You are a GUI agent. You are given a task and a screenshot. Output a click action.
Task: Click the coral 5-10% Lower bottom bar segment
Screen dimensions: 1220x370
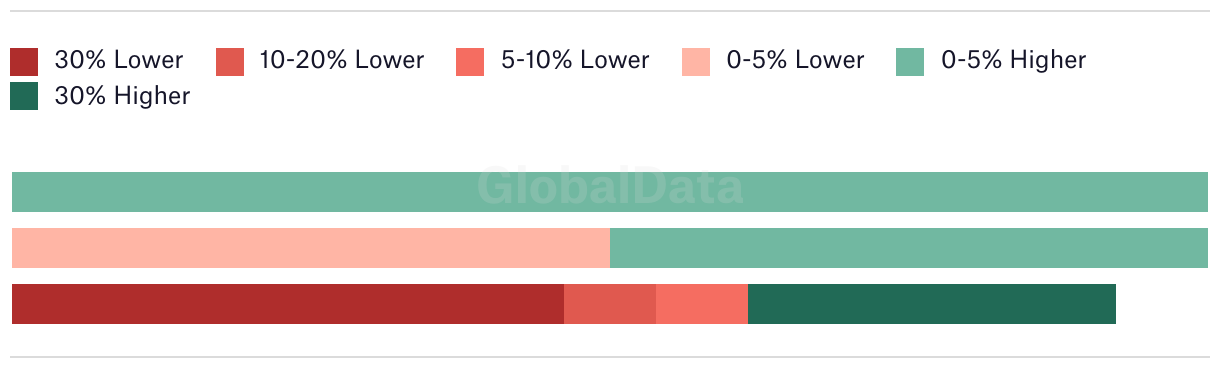click(702, 304)
